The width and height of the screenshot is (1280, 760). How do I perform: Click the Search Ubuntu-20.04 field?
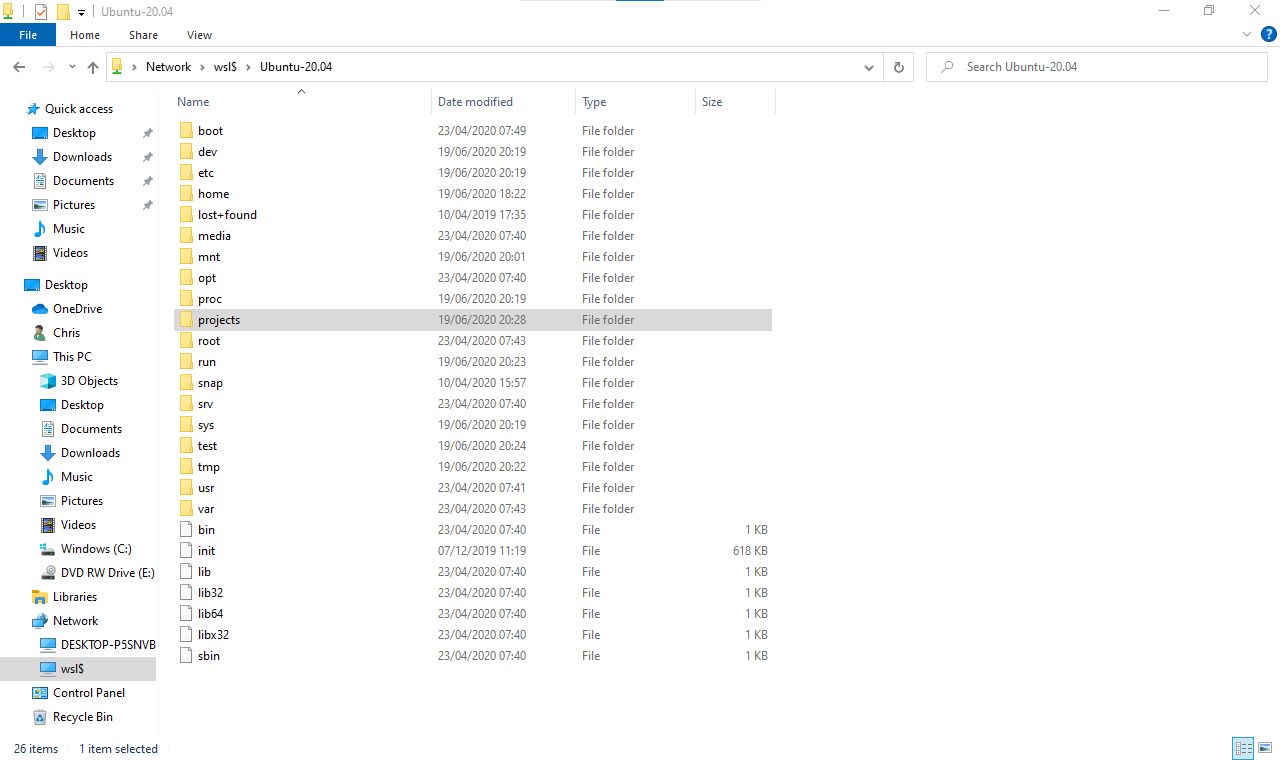(x=1097, y=67)
